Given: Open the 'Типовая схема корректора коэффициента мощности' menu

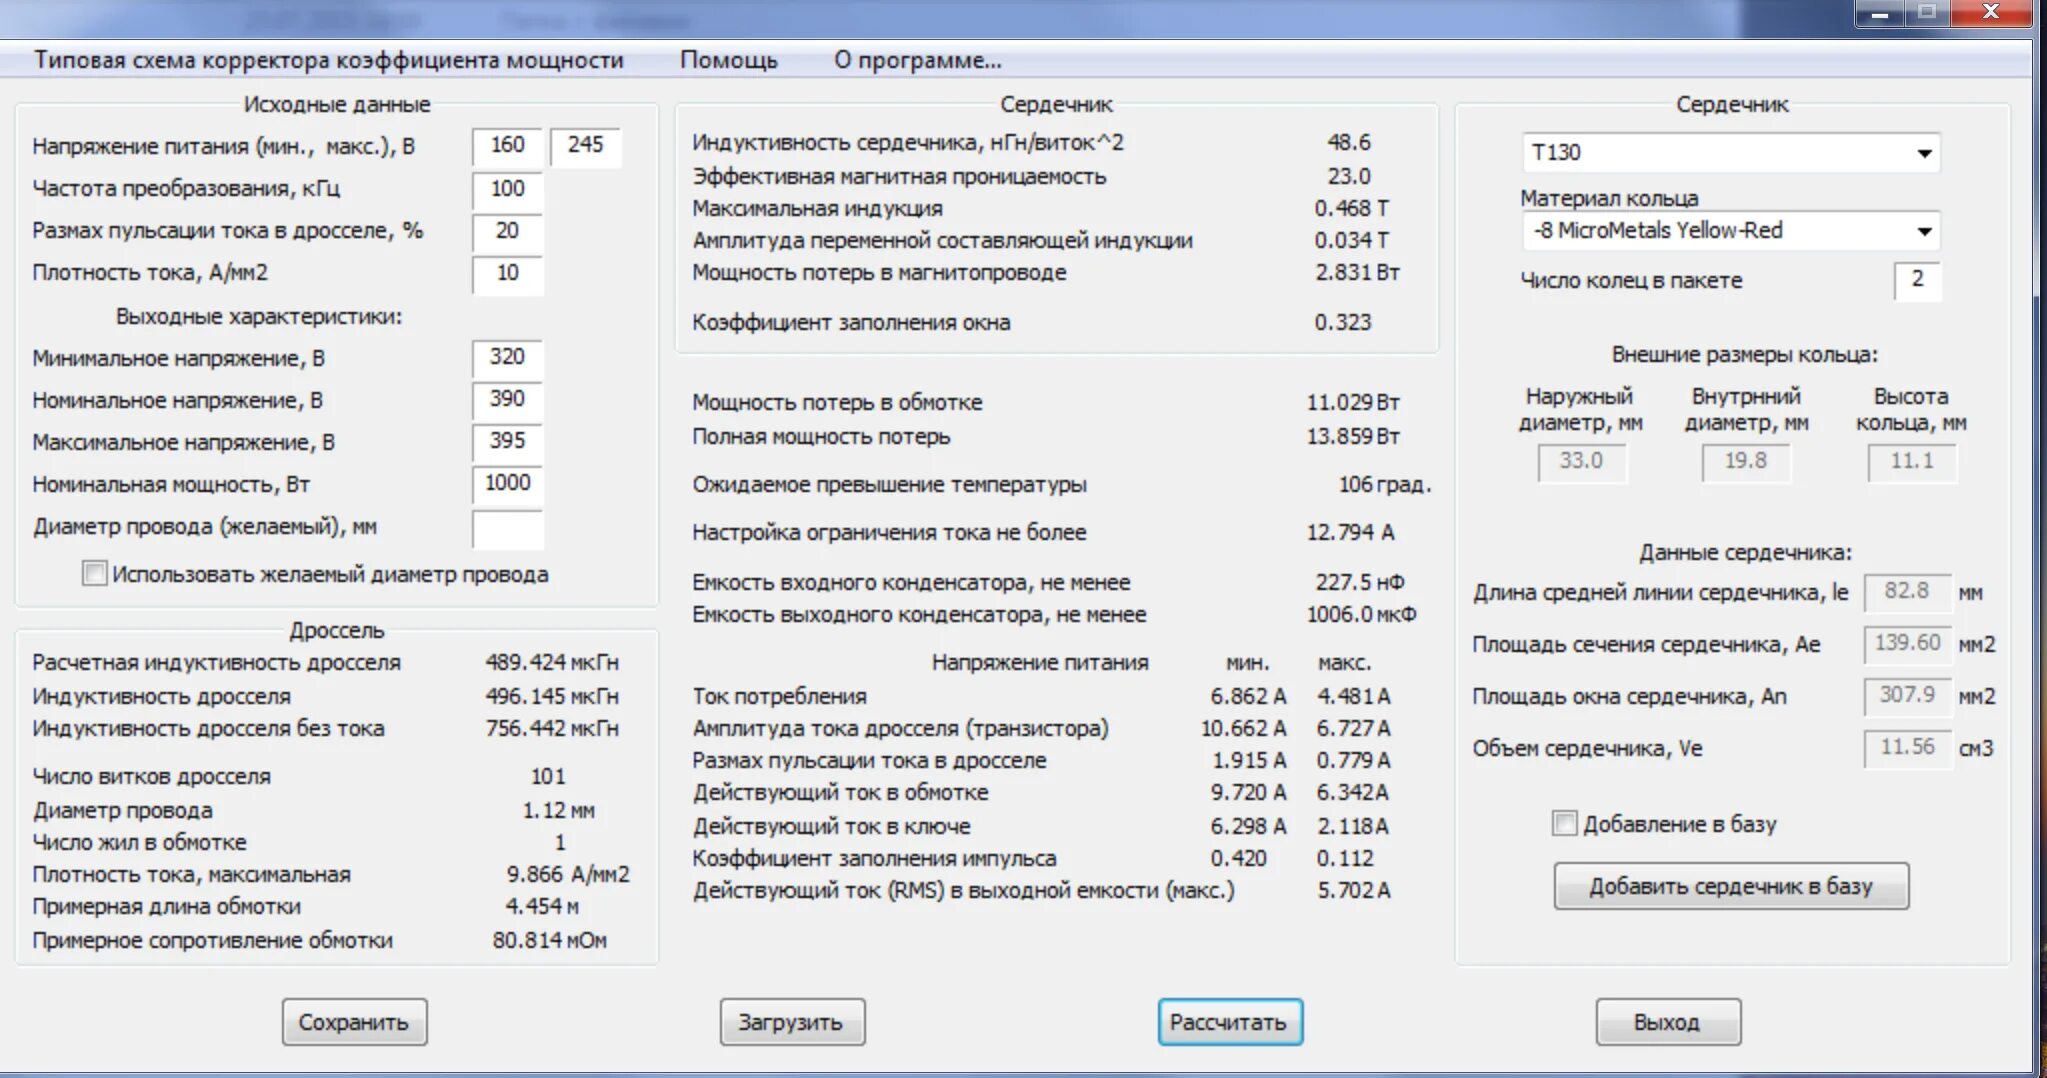Looking at the screenshot, I should click(329, 60).
